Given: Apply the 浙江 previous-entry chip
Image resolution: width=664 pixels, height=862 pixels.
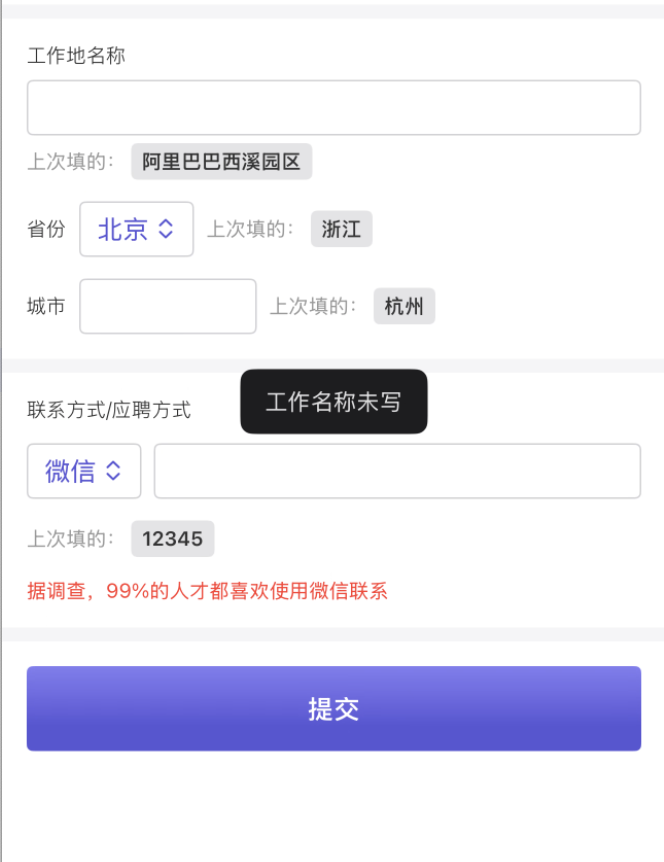Looking at the screenshot, I should pos(341,229).
